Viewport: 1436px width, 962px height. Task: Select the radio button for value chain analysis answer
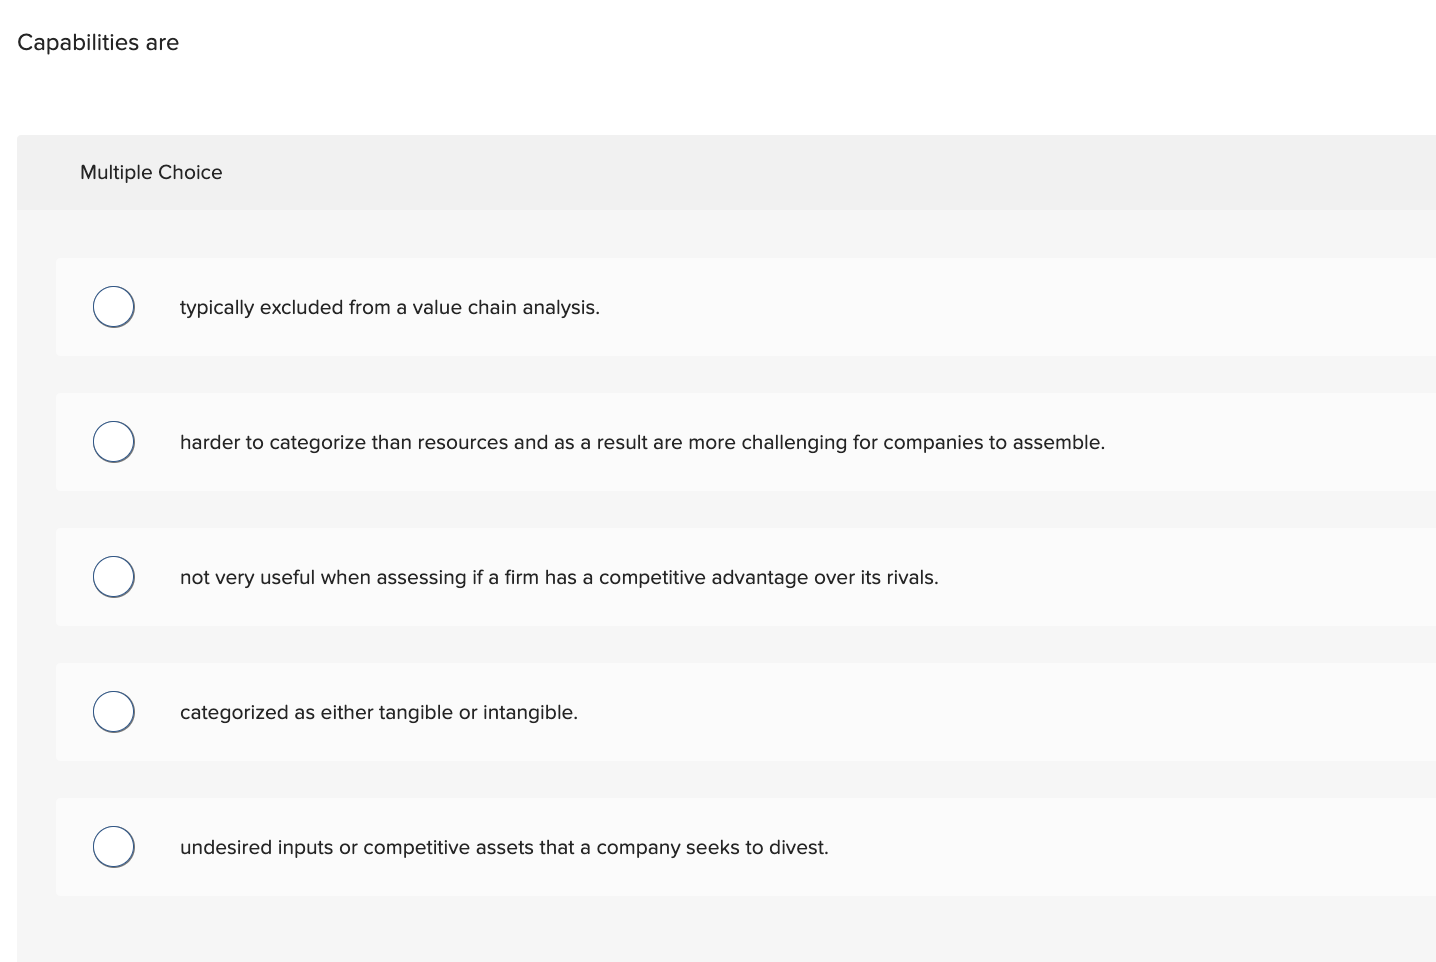[x=113, y=306]
